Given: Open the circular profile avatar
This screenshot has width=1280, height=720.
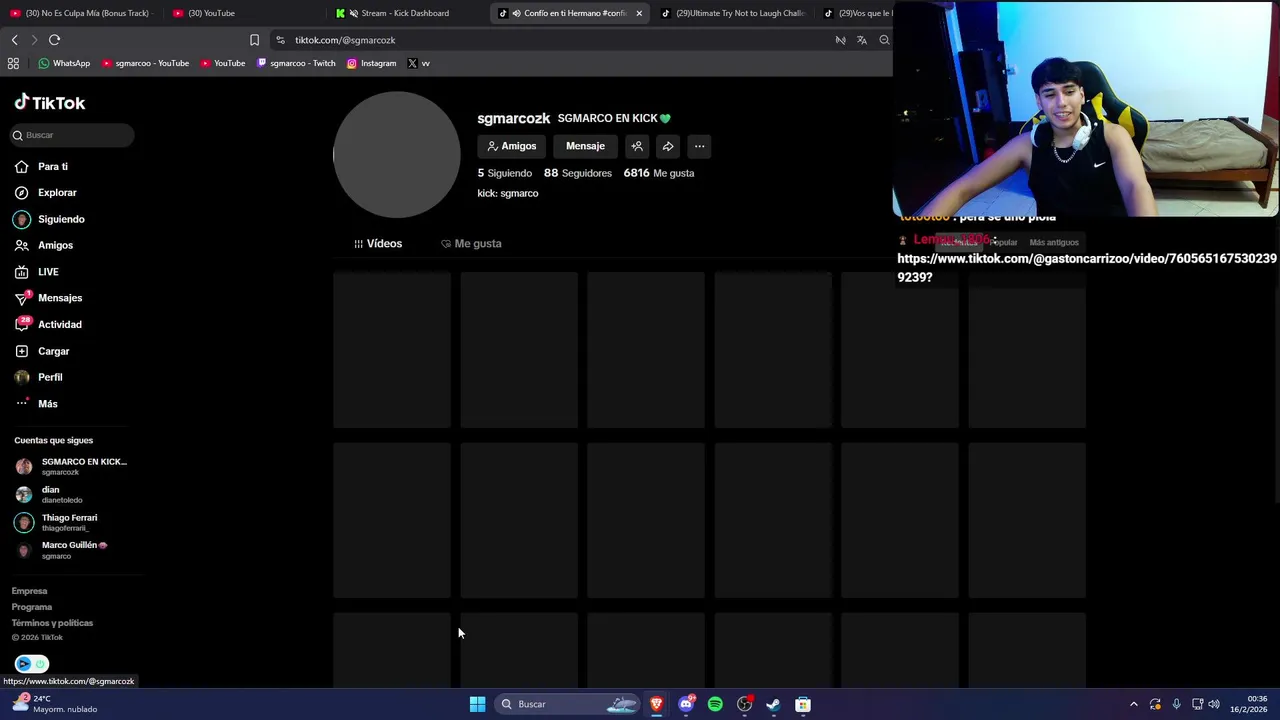Looking at the screenshot, I should (397, 155).
